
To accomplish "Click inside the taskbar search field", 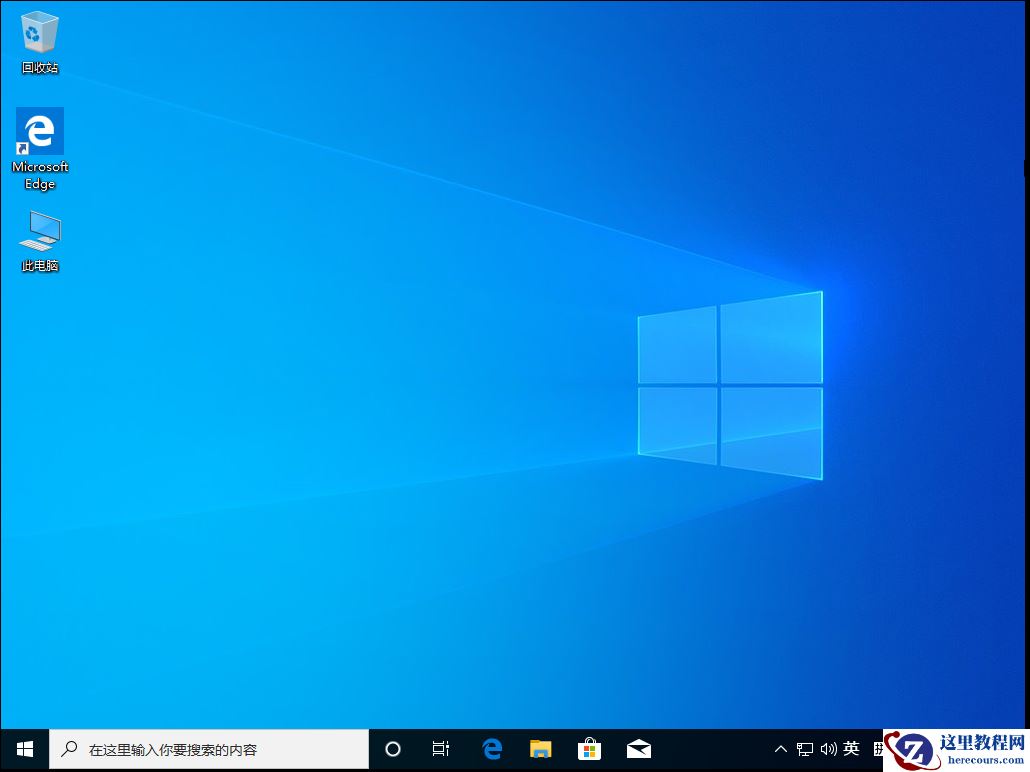I will 200,748.
